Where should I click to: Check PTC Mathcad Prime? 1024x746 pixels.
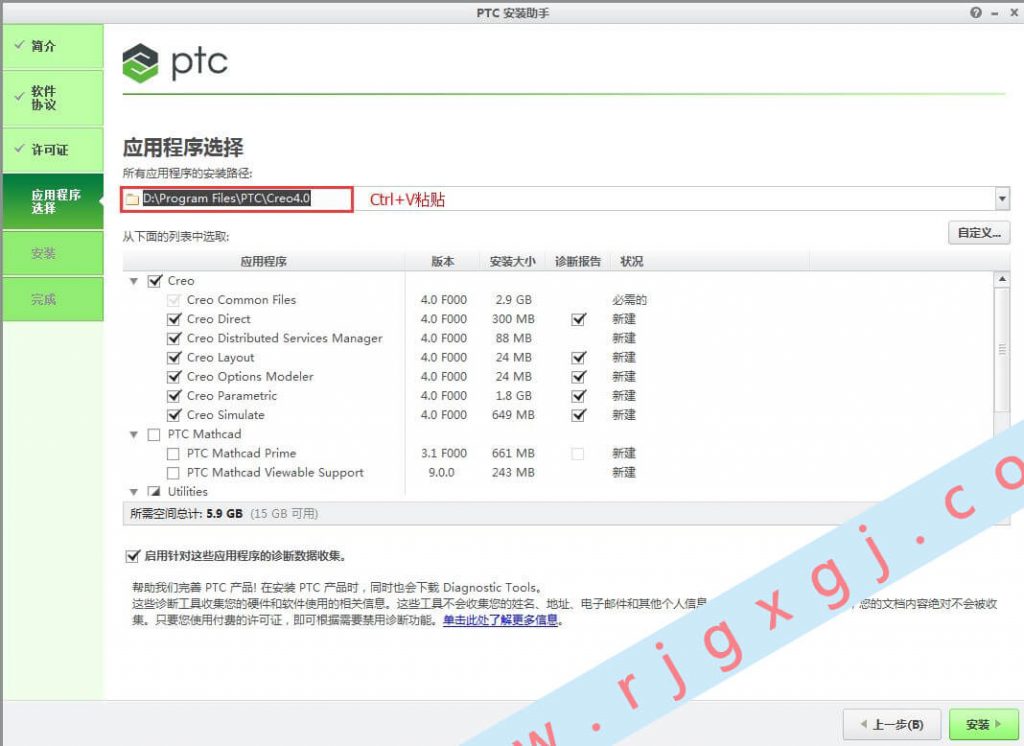pos(173,453)
